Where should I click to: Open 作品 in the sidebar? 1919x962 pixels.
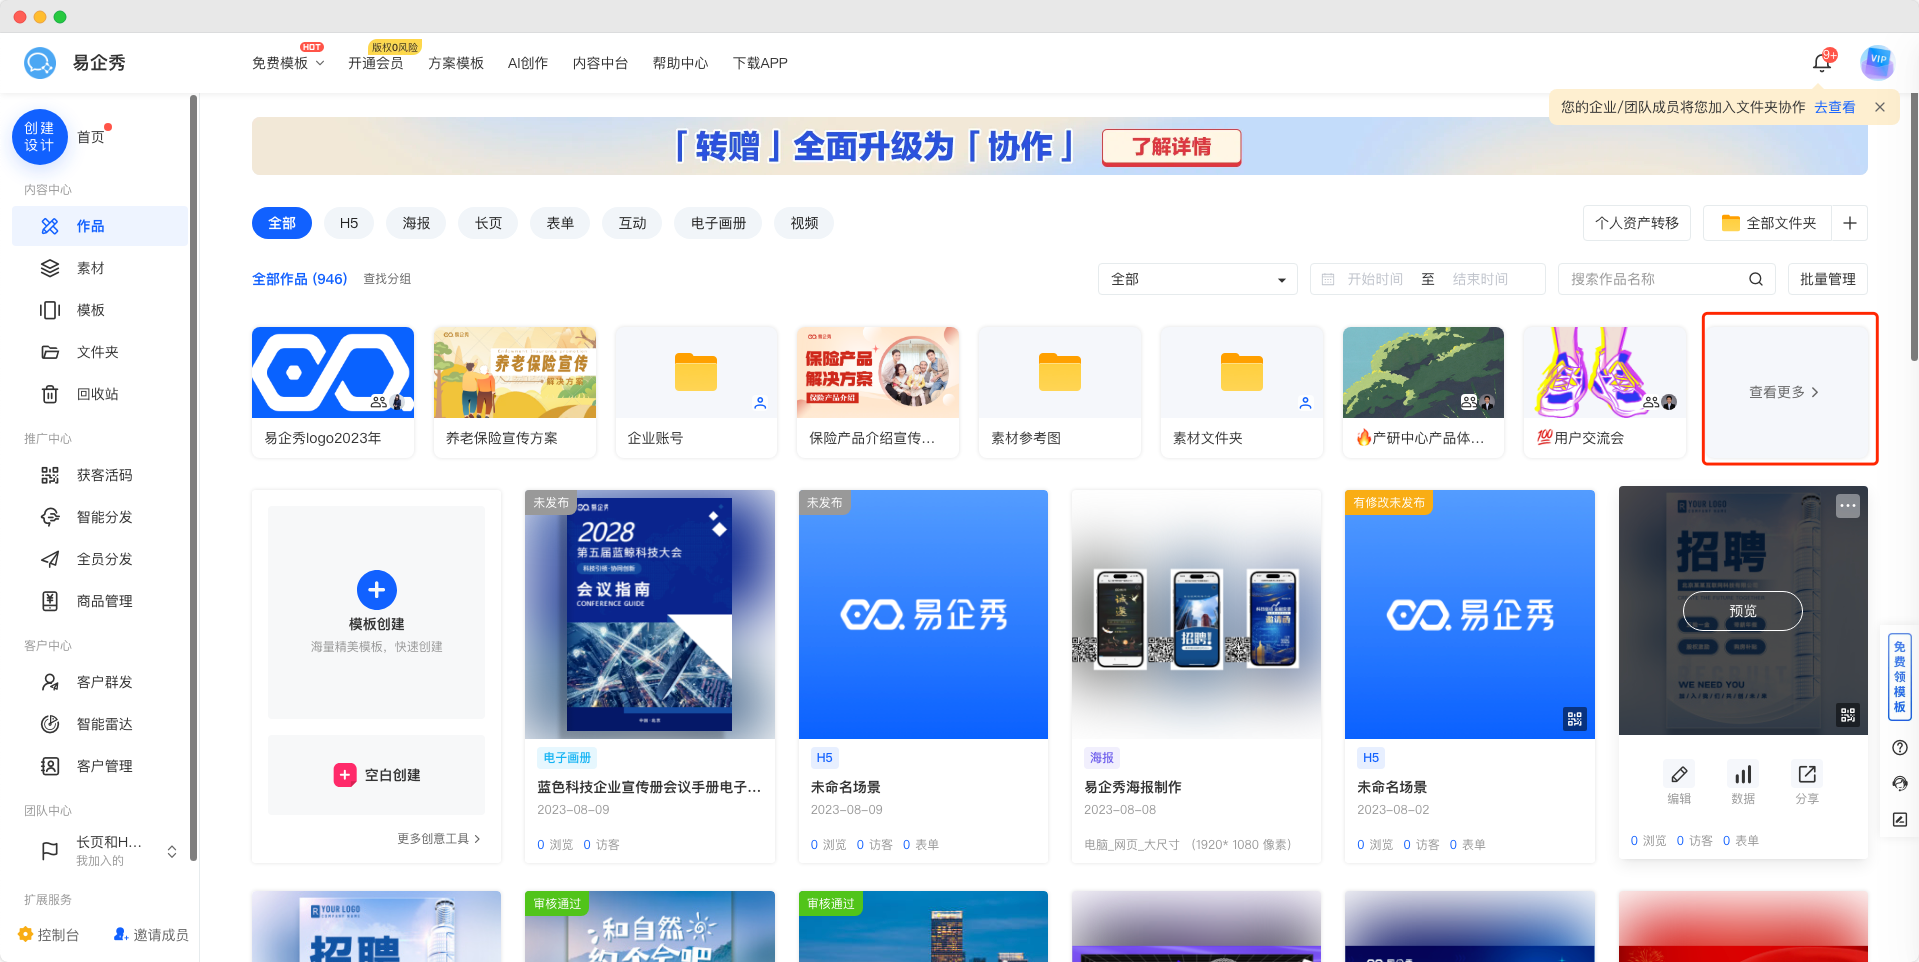100,226
